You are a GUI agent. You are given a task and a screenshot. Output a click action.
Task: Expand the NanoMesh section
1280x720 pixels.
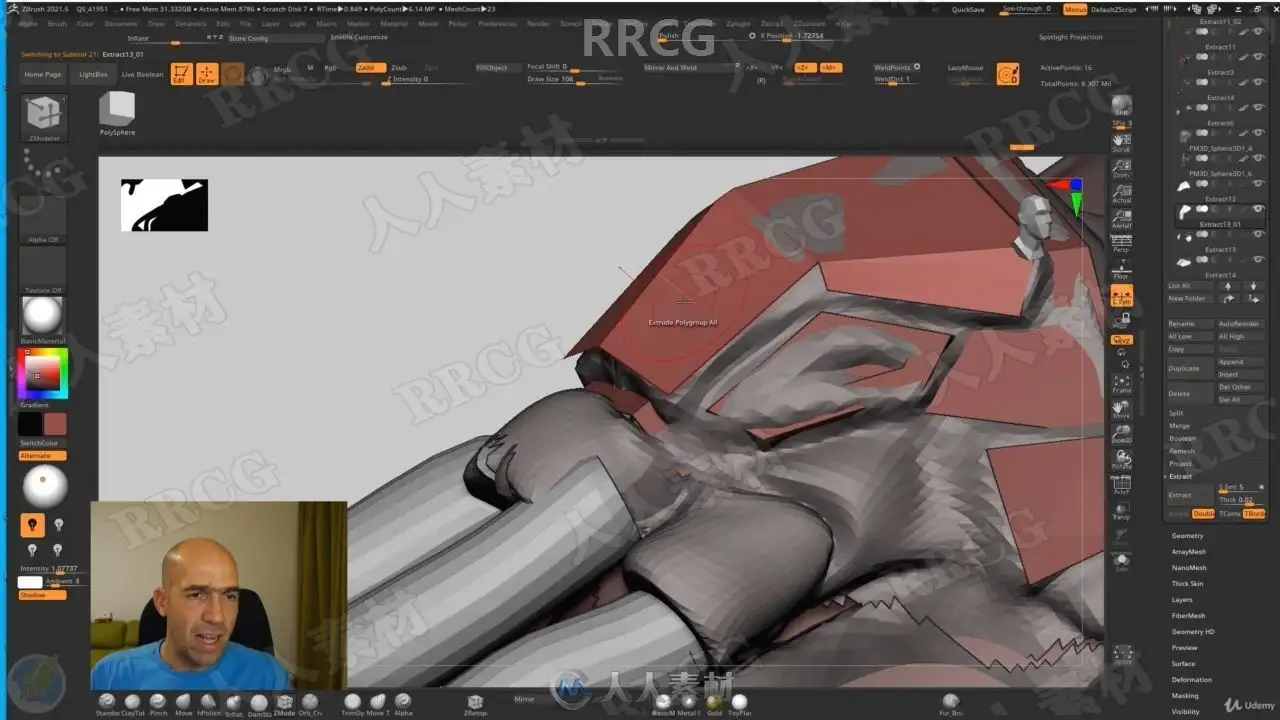pos(1188,568)
